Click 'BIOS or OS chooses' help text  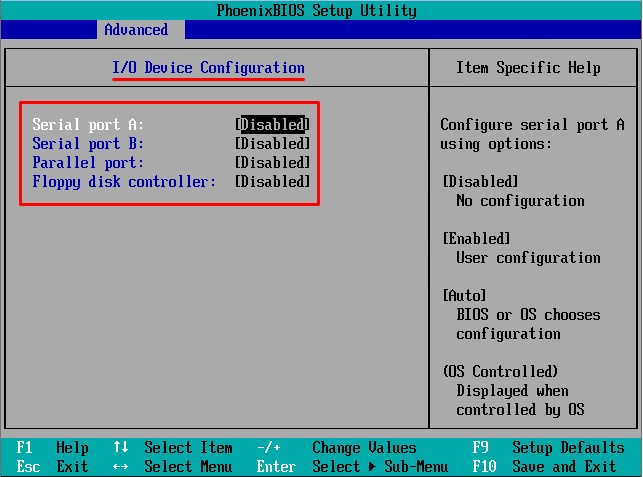[x=528, y=315]
